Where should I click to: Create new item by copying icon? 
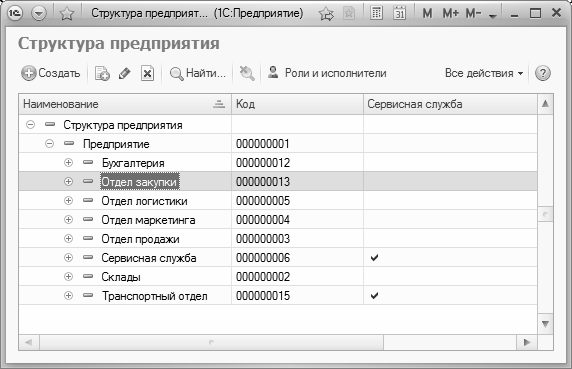pos(102,73)
